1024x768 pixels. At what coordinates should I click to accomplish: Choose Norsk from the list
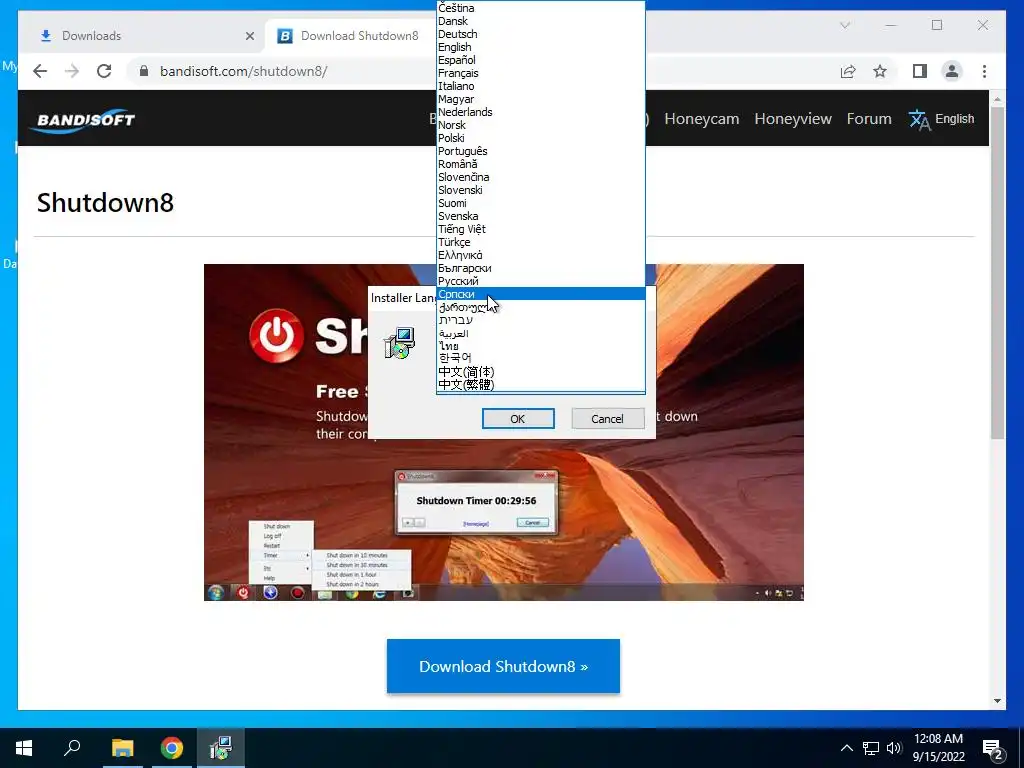point(541,125)
